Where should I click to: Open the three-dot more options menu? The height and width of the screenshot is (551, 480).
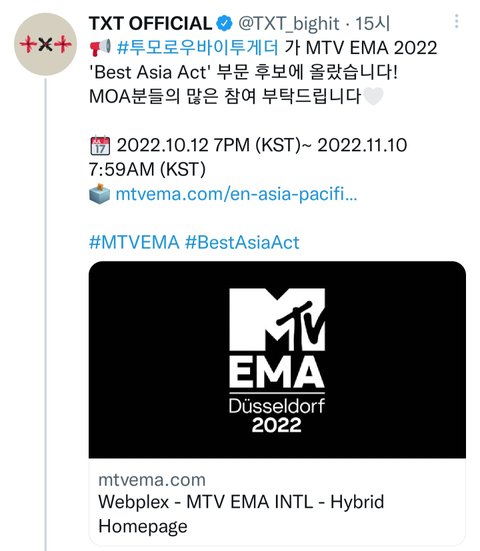coord(456,21)
